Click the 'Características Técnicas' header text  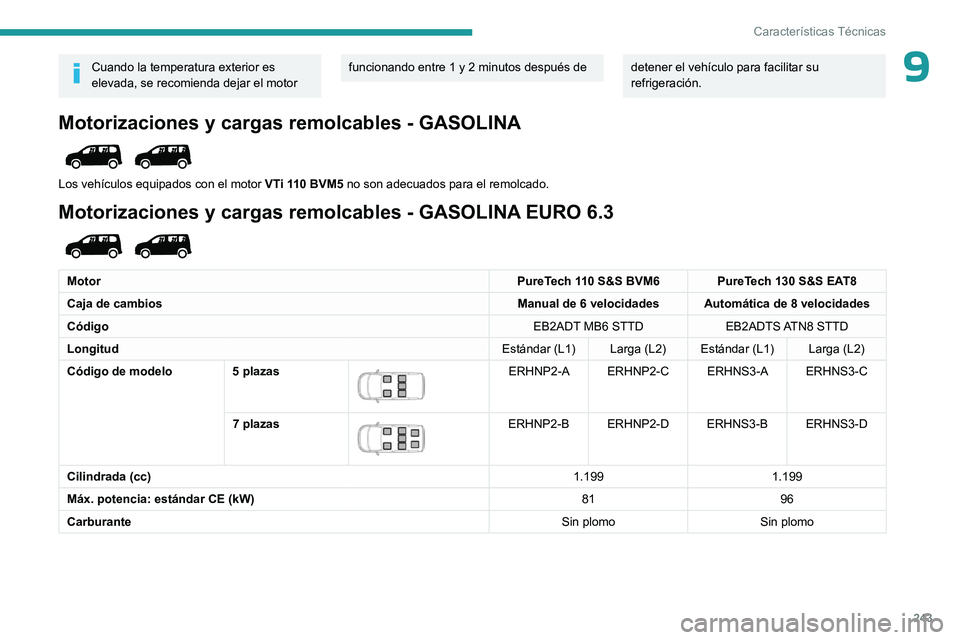[x=819, y=31]
